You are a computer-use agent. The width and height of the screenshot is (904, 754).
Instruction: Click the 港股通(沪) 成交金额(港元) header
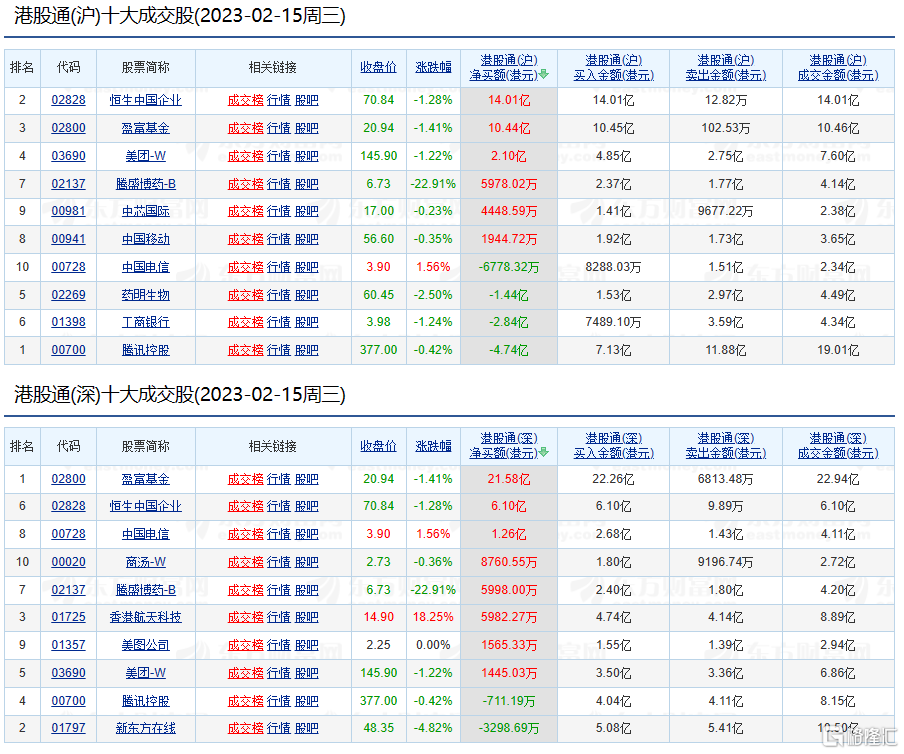tap(838, 67)
